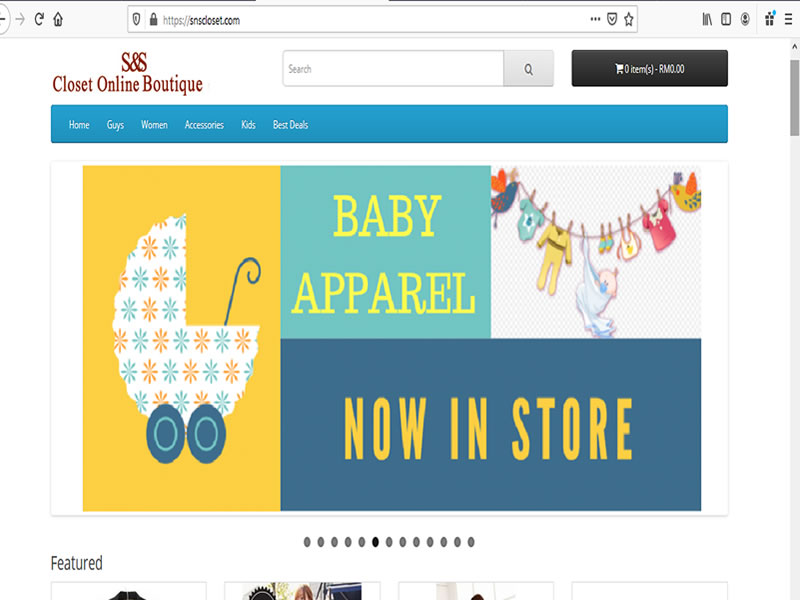Viewport: 800px width, 600px height.
Task: Open the hamburger application menu
Action: [788, 19]
